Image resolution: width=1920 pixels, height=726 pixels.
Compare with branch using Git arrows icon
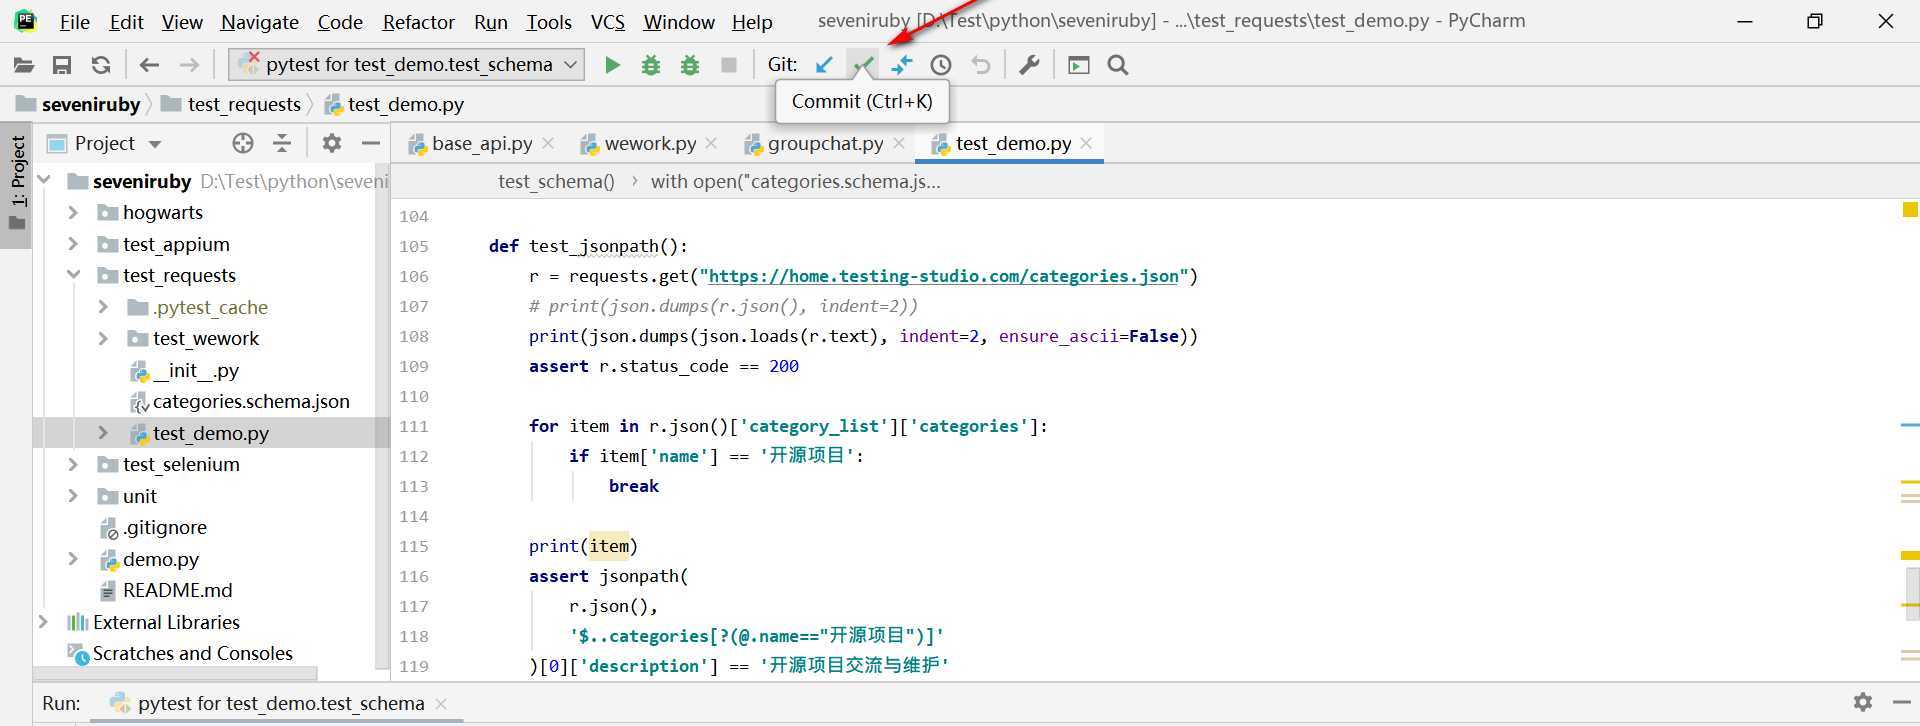(x=901, y=65)
